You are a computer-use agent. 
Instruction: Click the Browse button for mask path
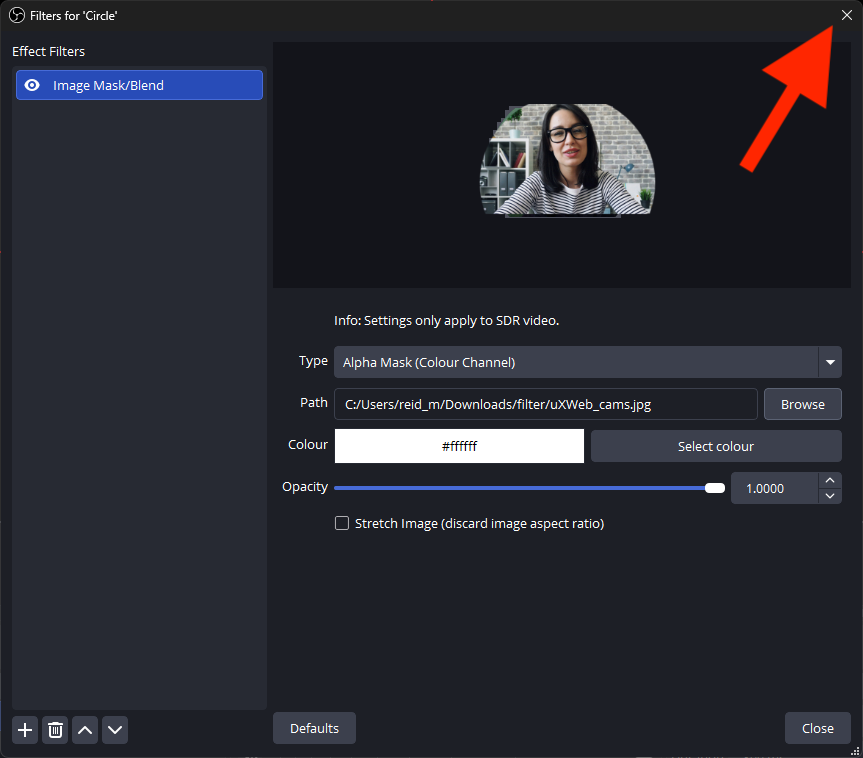802,404
